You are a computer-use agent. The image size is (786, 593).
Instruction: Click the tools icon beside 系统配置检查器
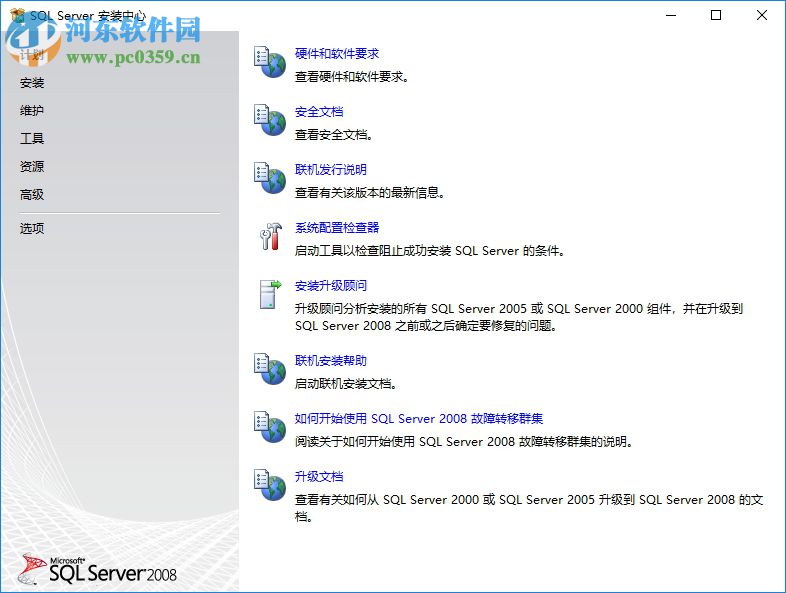pos(271,236)
